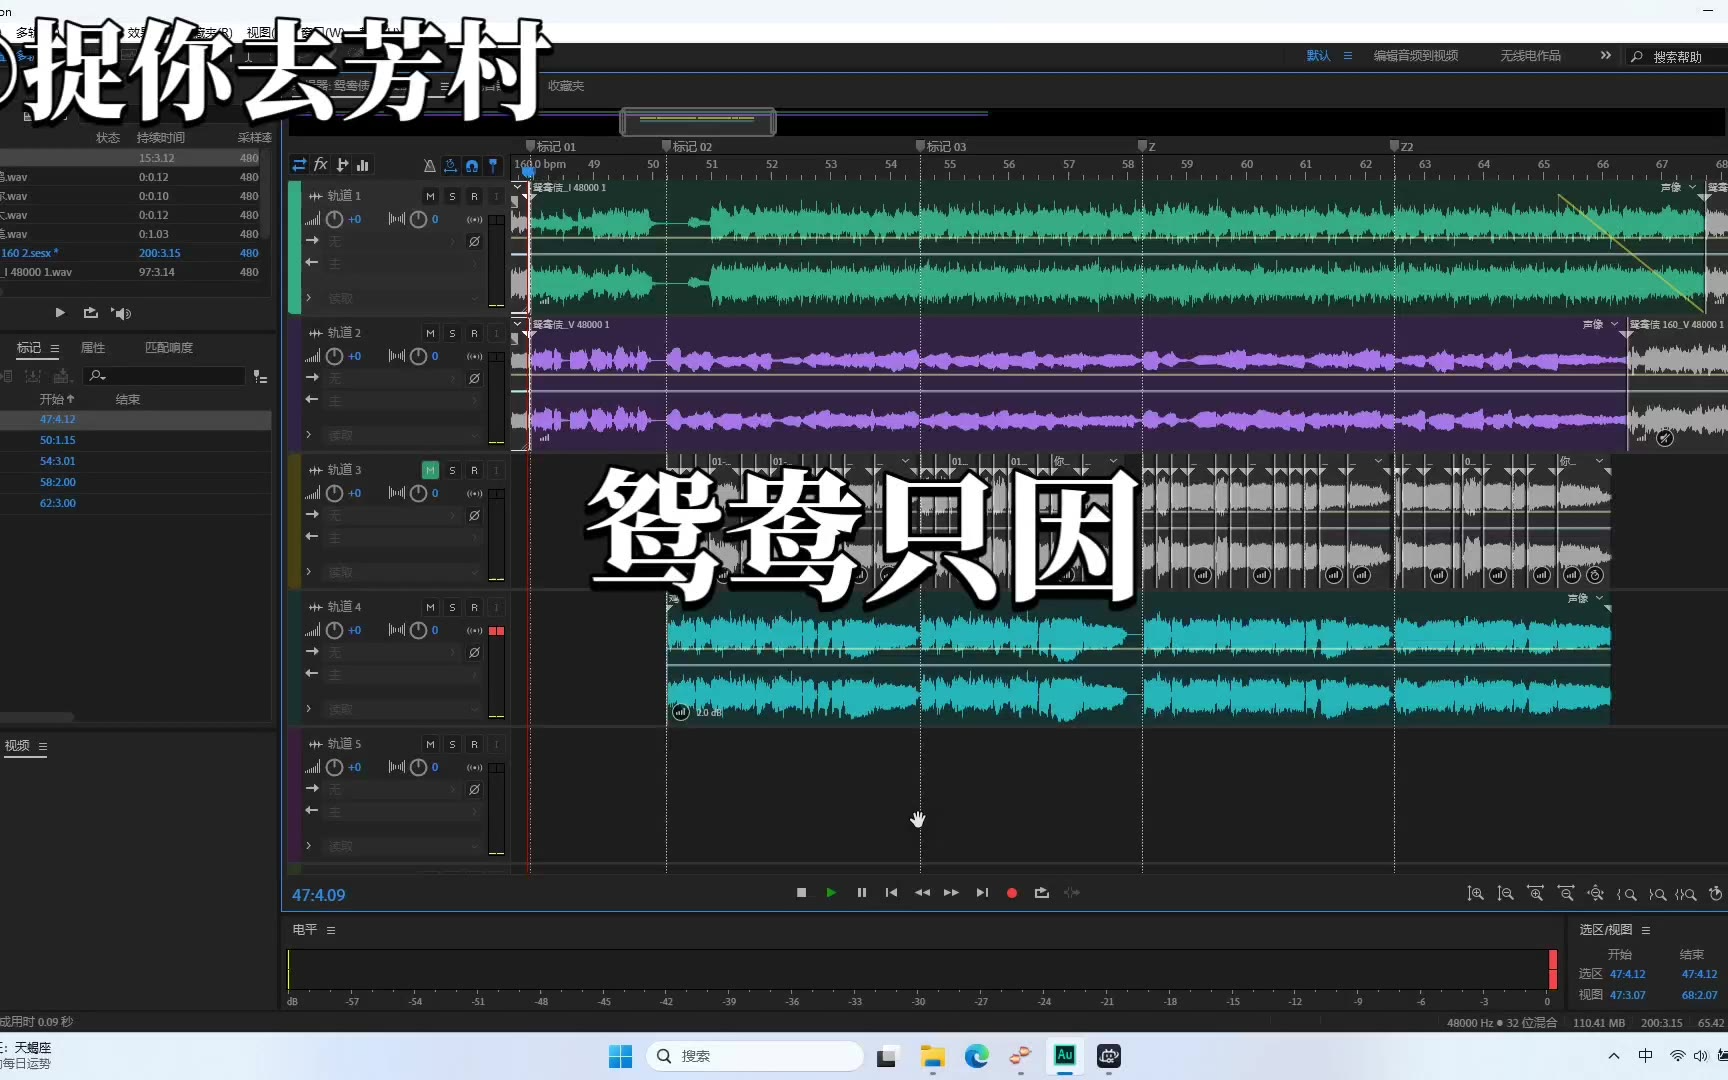Click the Loop Playback transport icon

coord(1041,893)
